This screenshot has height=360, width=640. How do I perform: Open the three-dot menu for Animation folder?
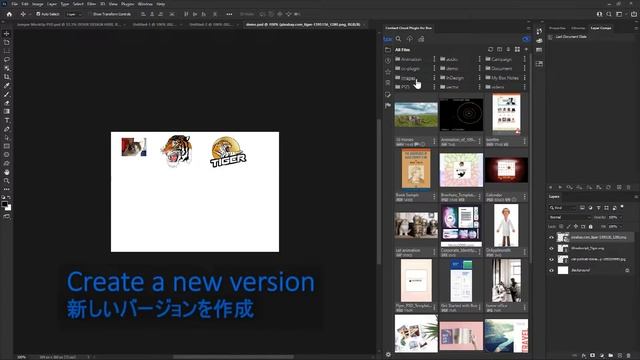tap(434, 59)
